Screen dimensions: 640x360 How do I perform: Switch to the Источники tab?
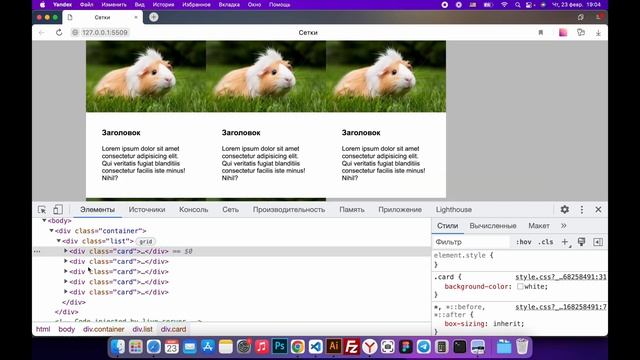tap(147, 209)
